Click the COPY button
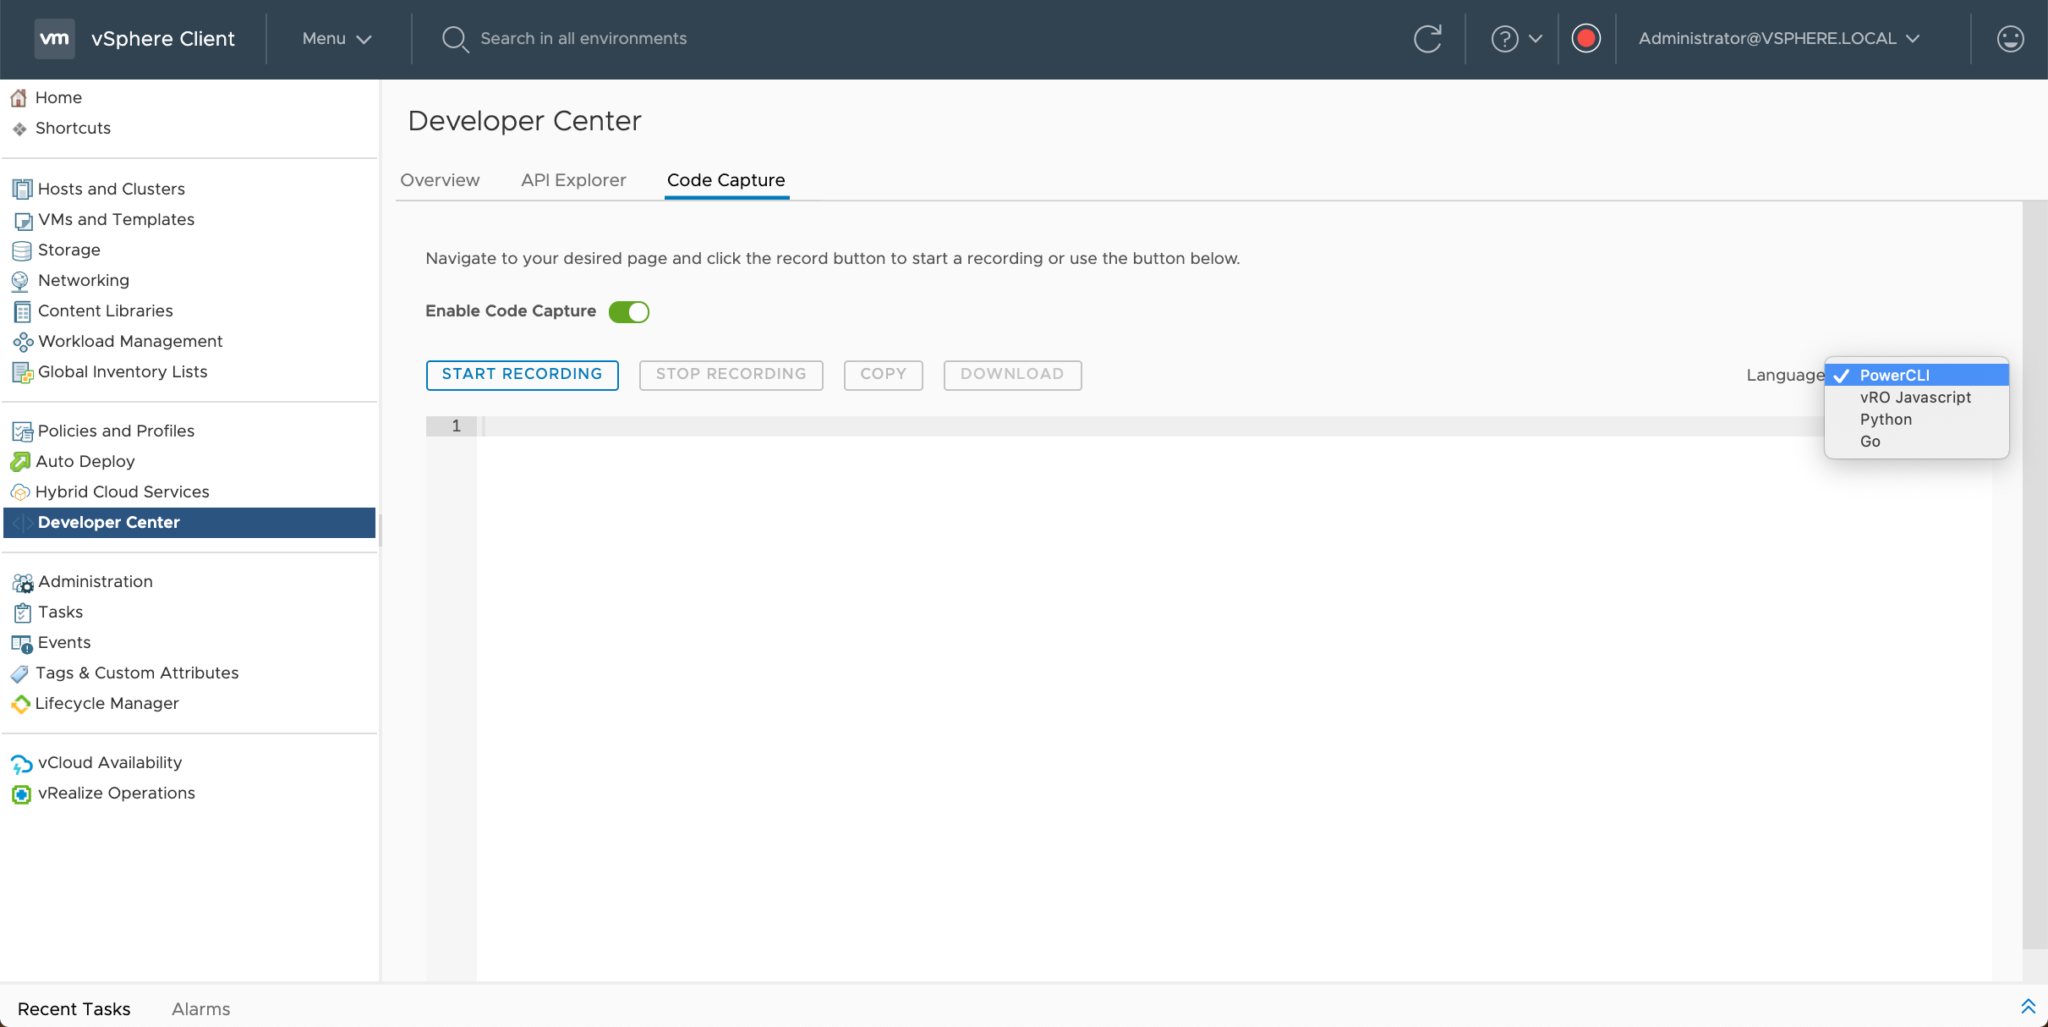The height and width of the screenshot is (1027, 2048). (883, 374)
